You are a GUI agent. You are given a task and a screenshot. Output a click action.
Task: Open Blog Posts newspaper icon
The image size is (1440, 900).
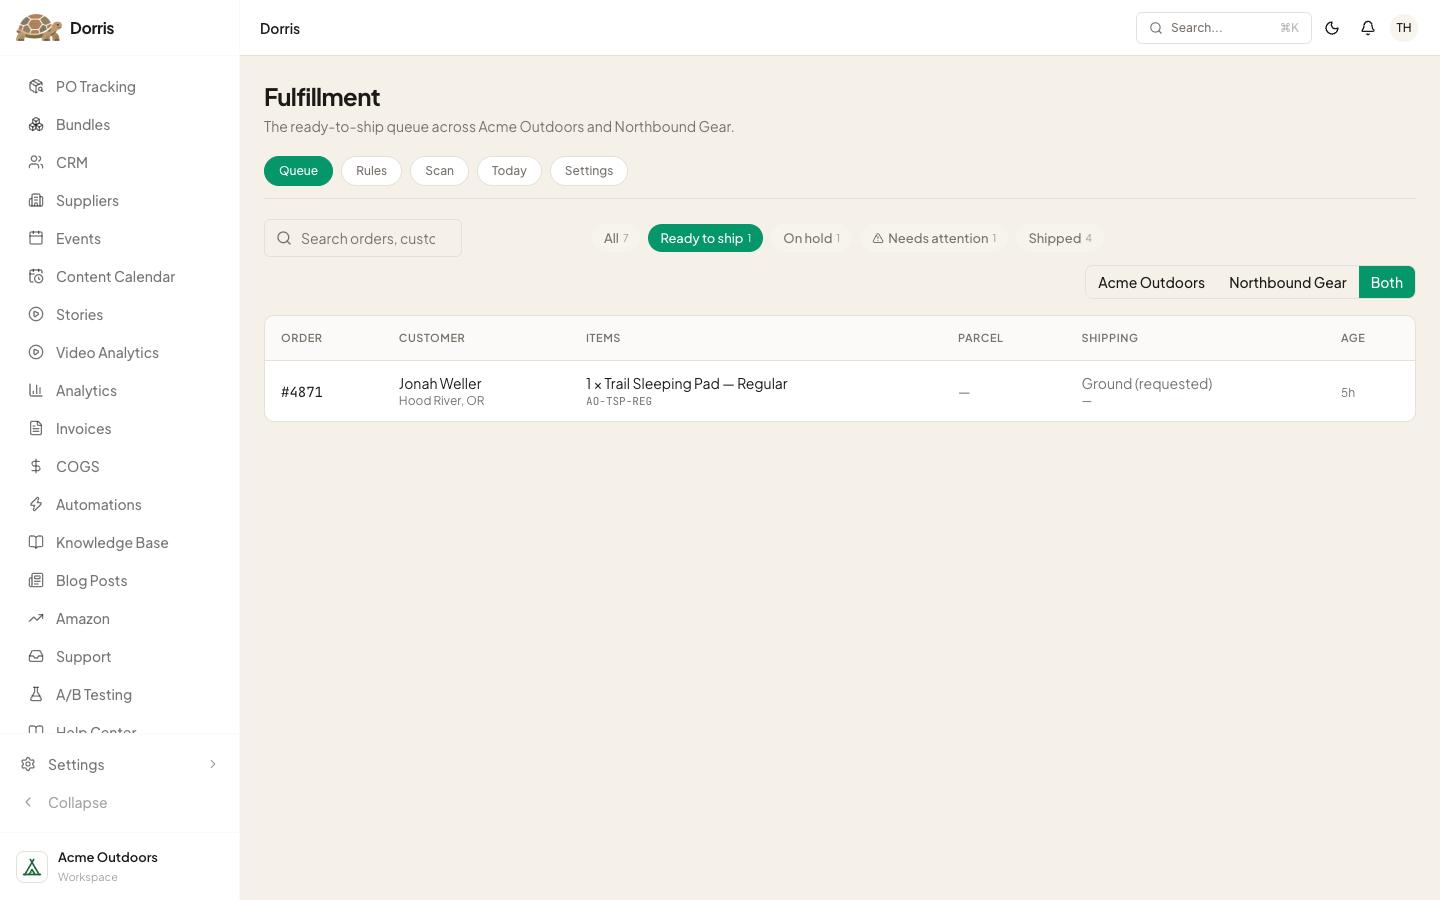coord(36,581)
